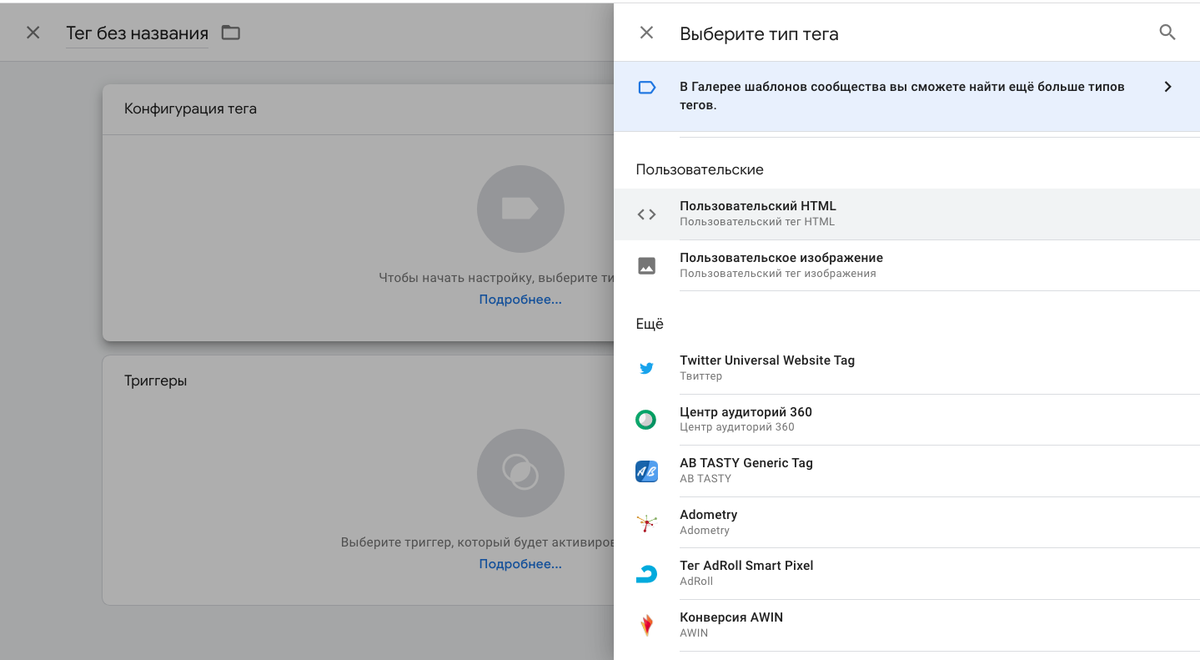The width and height of the screenshot is (1200, 660).
Task: Select the Adometry tag type
Action: tap(708, 521)
